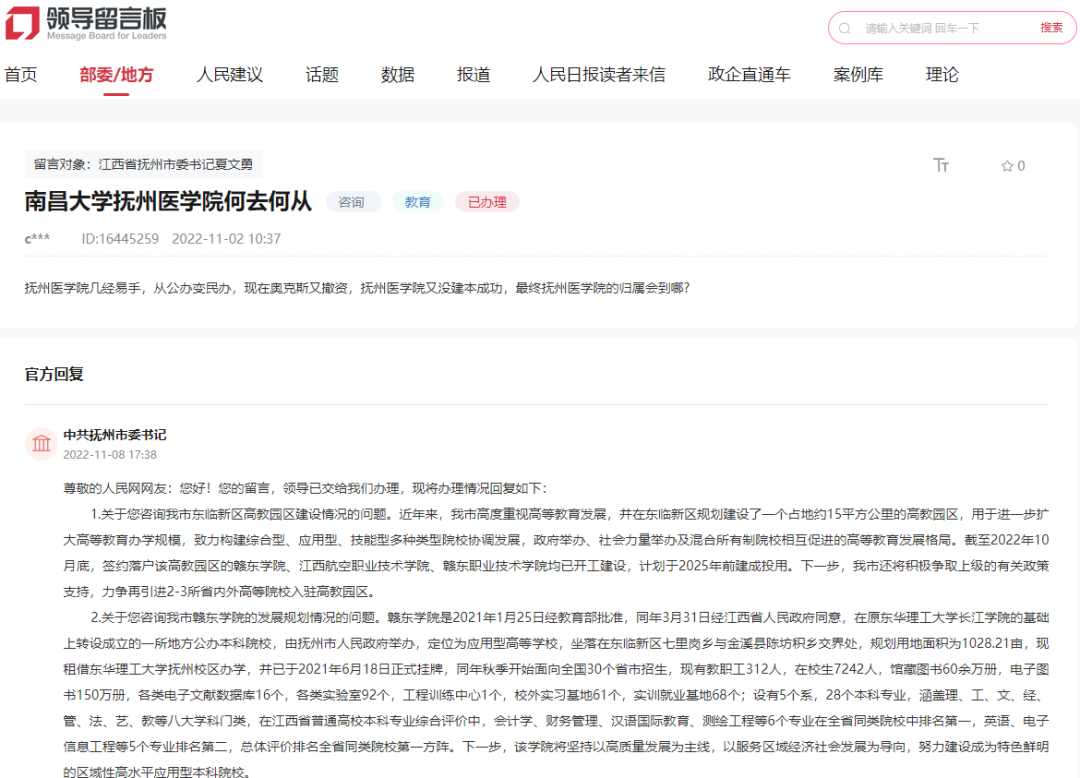Open the 政企直通车 page
The height and width of the screenshot is (778, 1080).
749,75
